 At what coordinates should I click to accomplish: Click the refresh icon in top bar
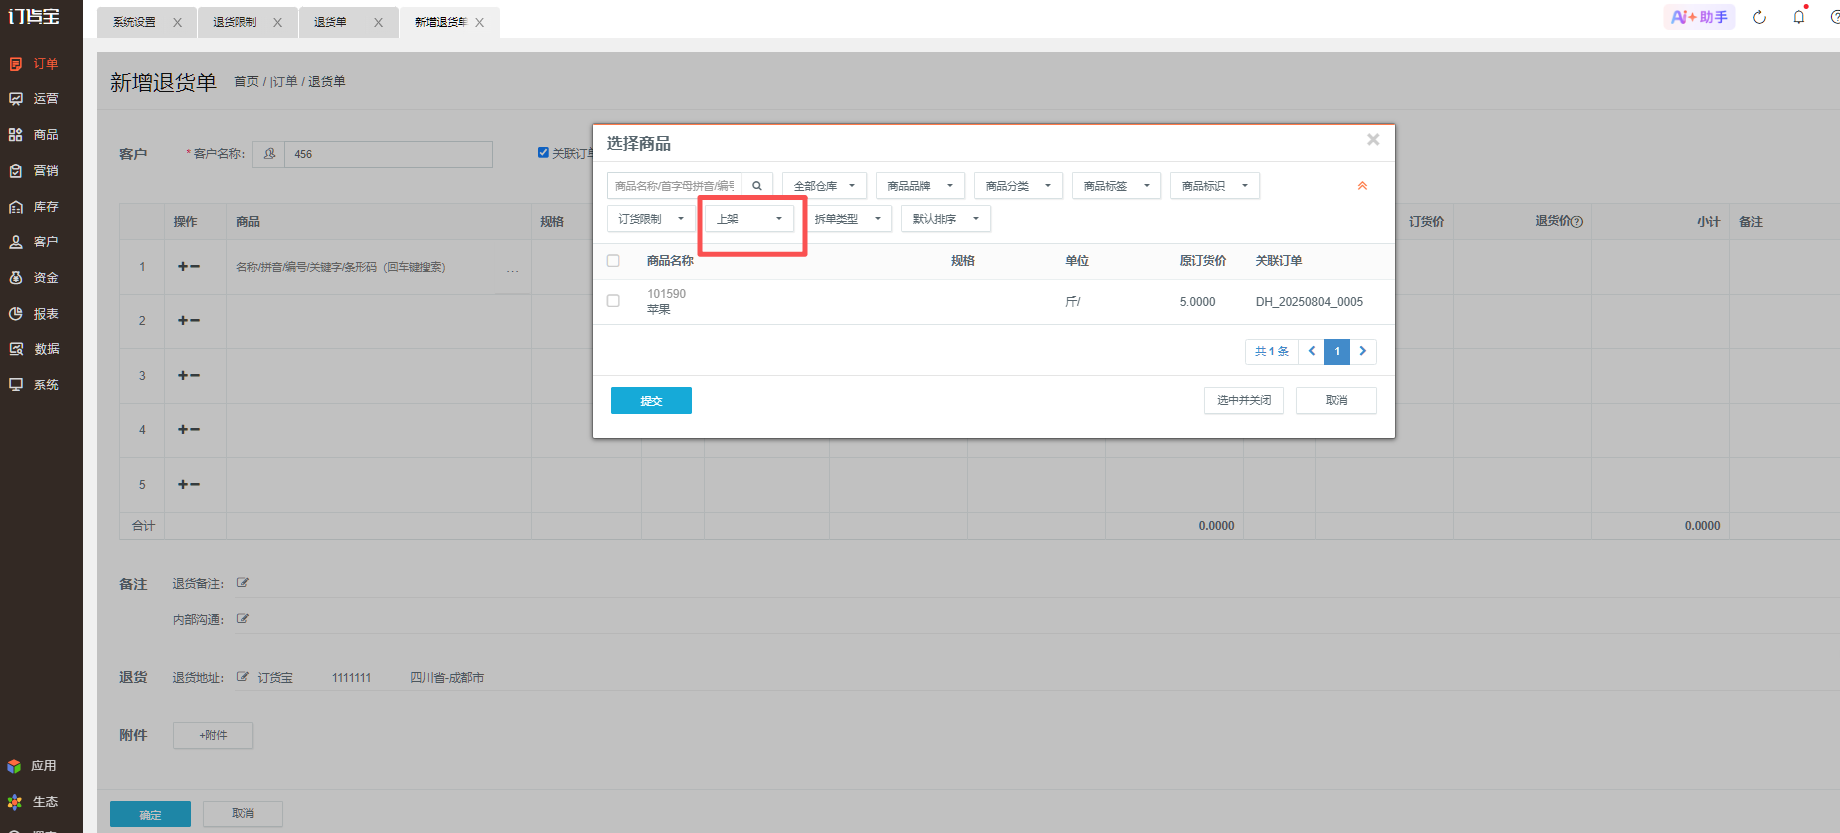click(x=1759, y=17)
